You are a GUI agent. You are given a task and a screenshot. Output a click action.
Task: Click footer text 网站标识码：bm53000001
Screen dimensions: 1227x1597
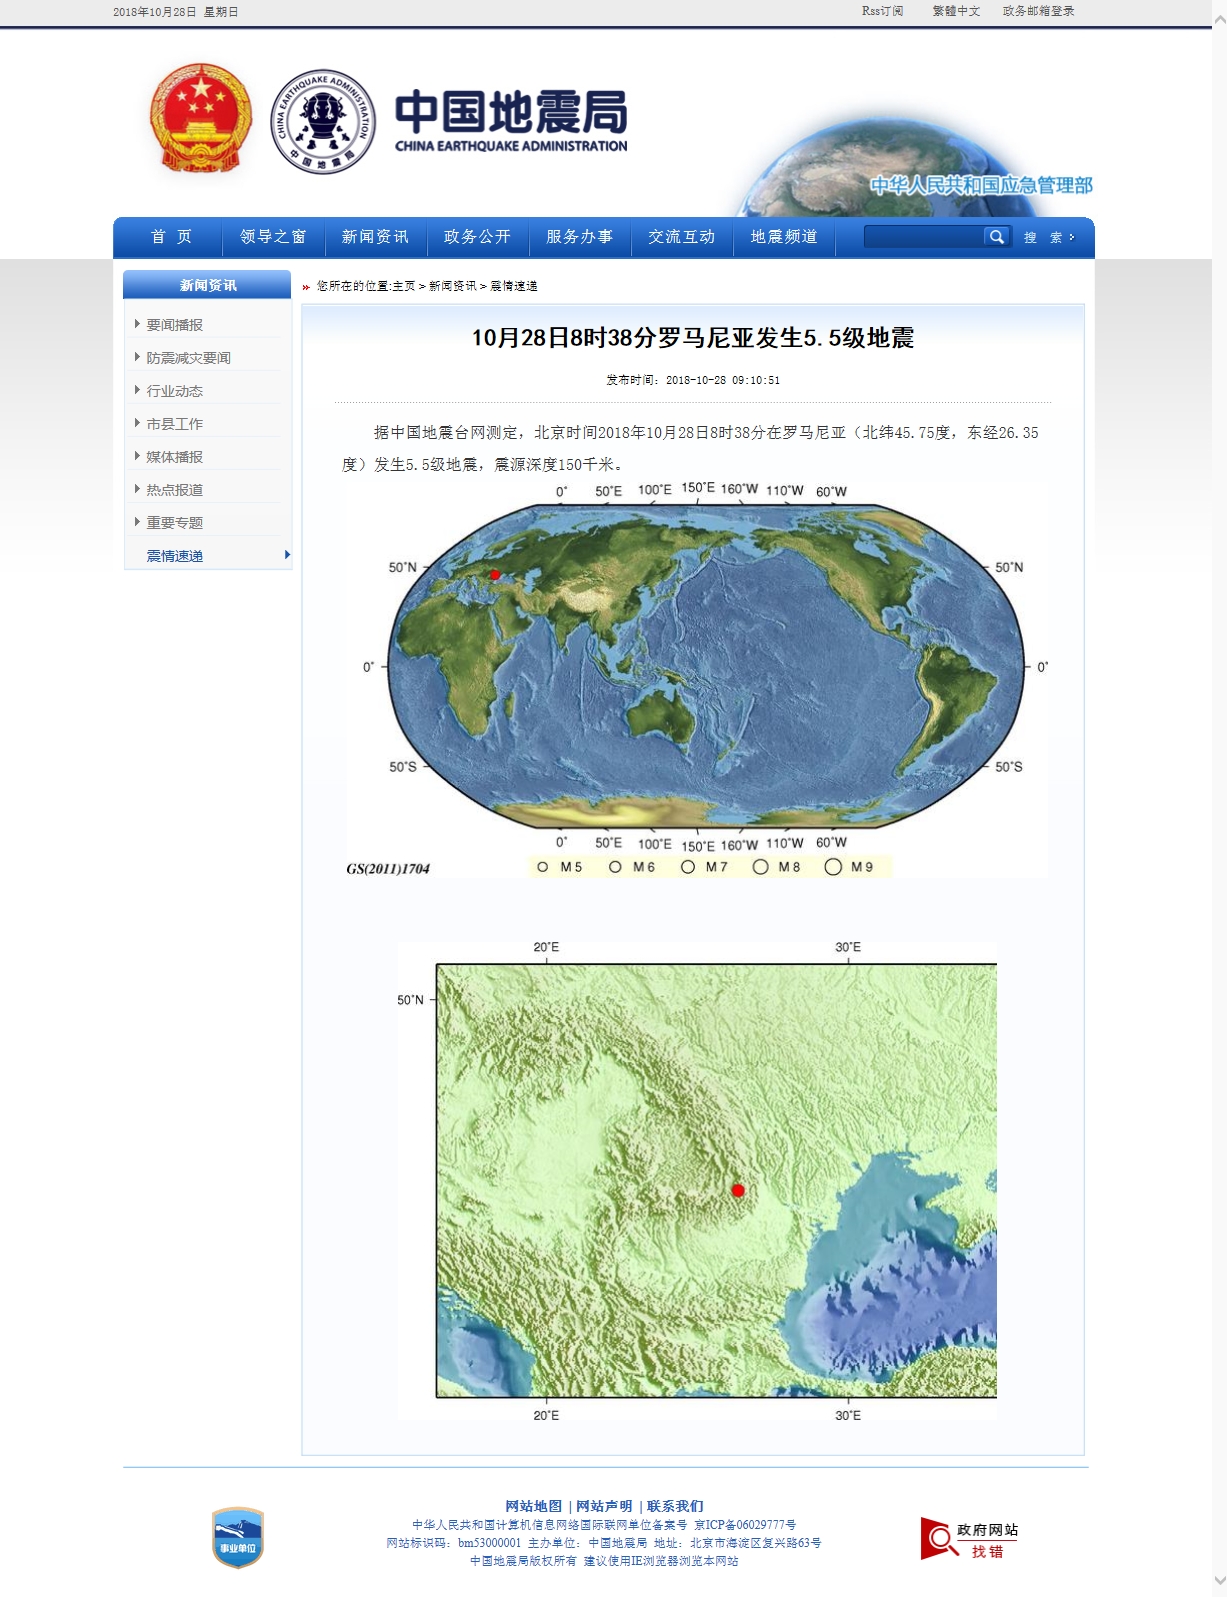pos(454,1543)
